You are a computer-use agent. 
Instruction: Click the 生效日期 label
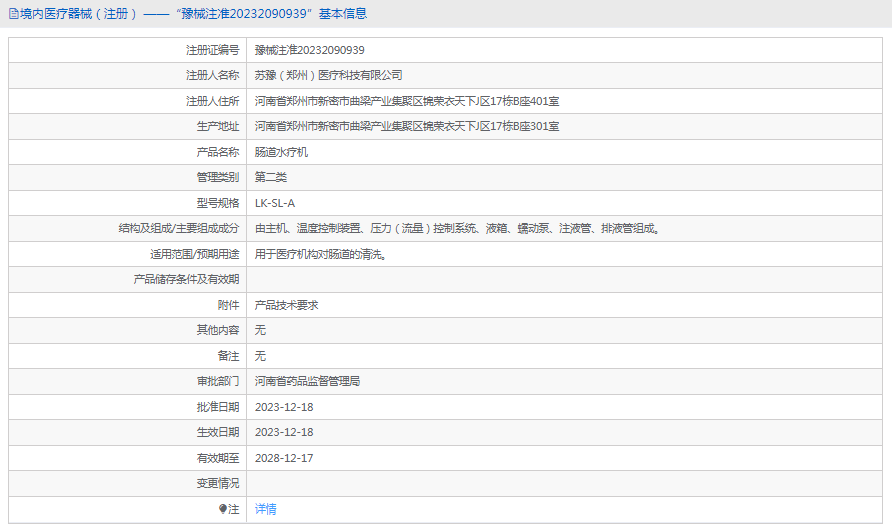pos(218,432)
